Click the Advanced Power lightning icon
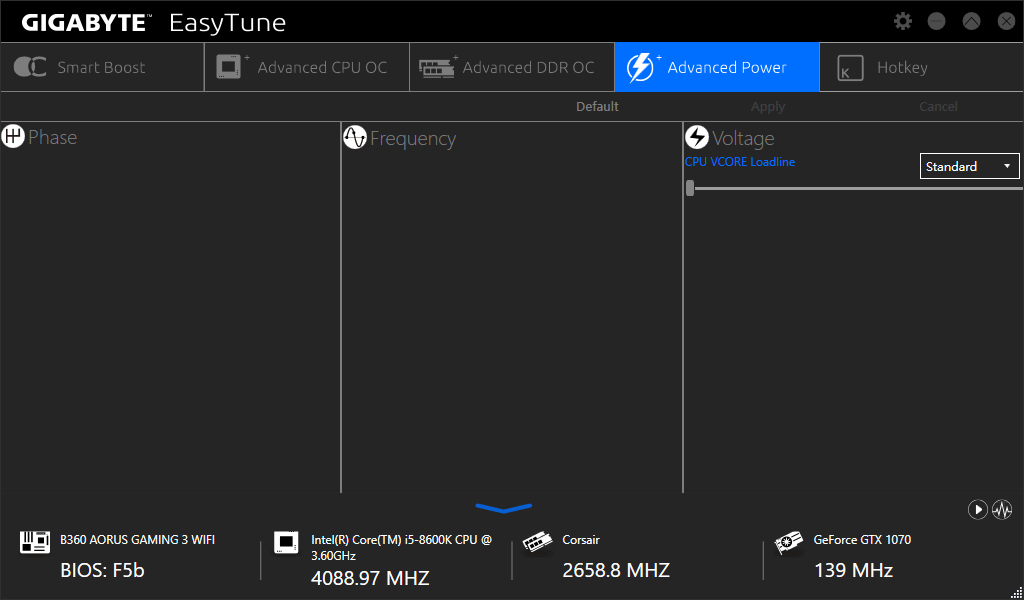The width and height of the screenshot is (1024, 600). (x=642, y=67)
